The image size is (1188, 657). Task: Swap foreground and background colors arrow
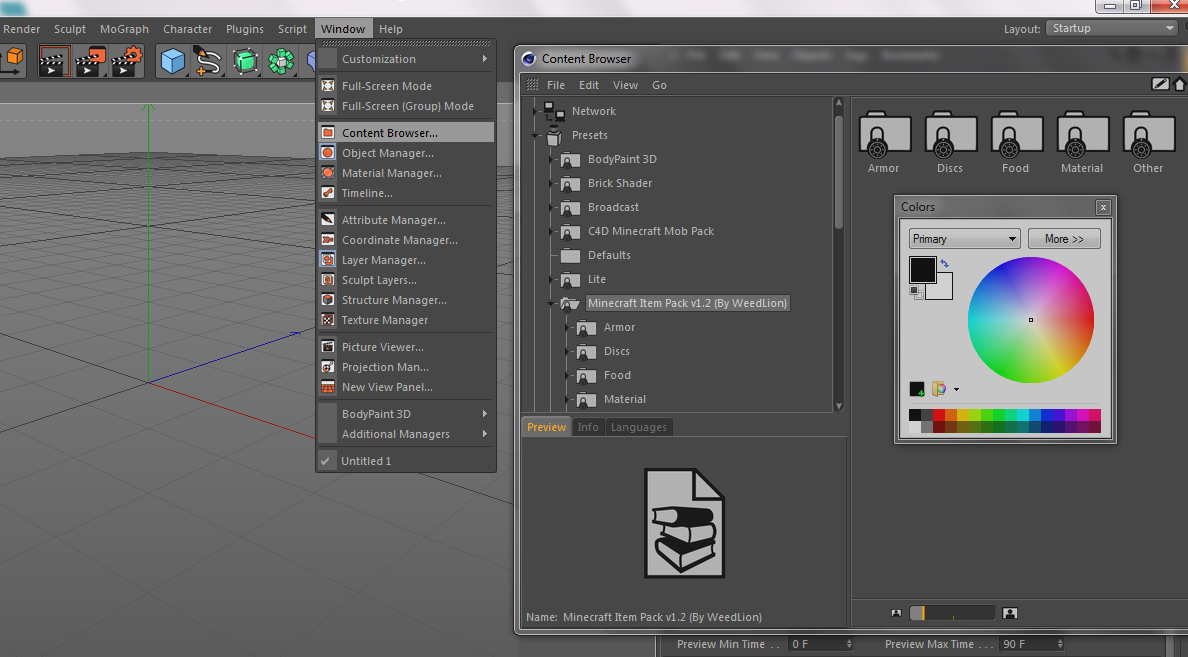(x=944, y=263)
